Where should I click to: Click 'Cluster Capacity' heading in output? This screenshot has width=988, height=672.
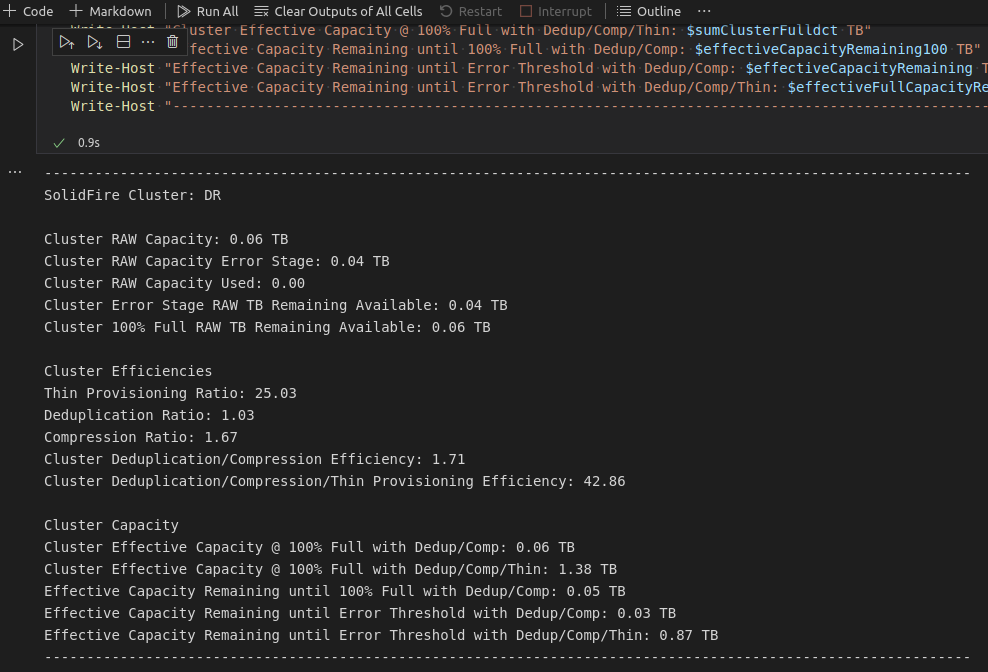point(112,526)
